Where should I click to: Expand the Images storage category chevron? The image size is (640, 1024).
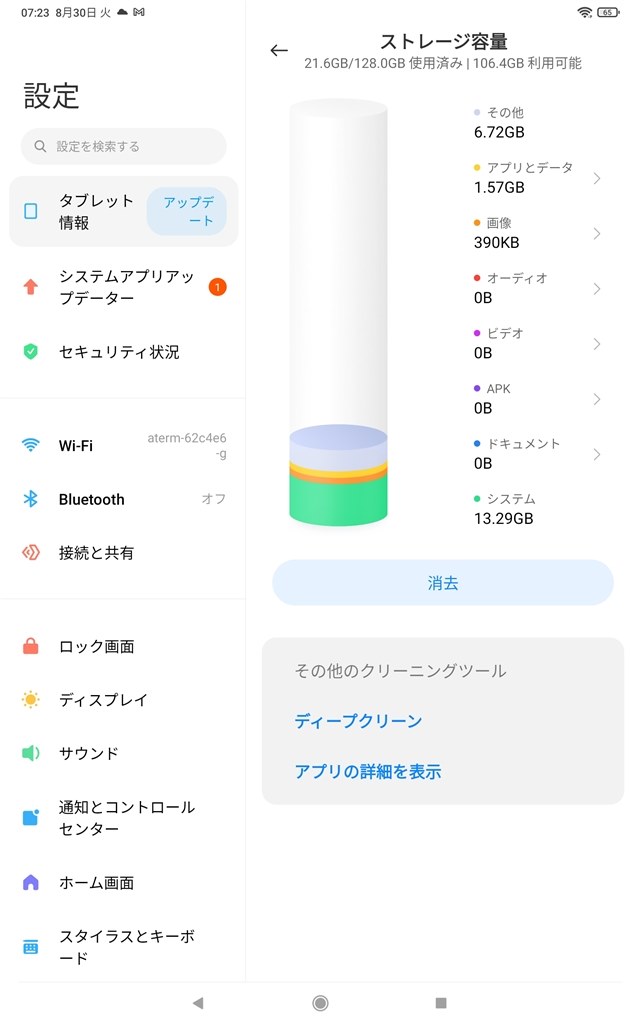click(597, 234)
